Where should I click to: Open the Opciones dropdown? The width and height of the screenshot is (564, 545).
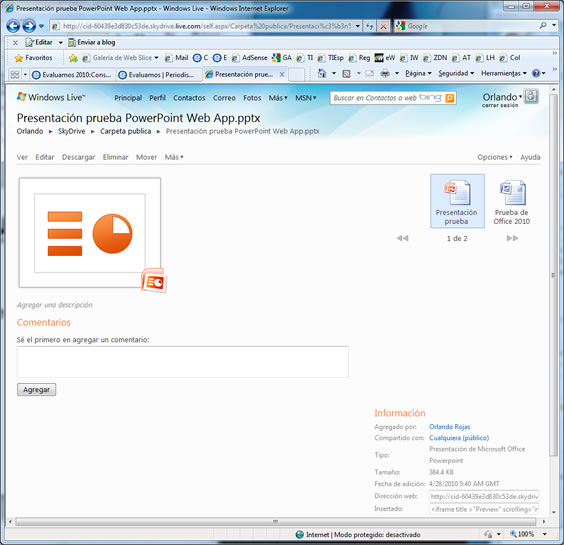[x=495, y=157]
